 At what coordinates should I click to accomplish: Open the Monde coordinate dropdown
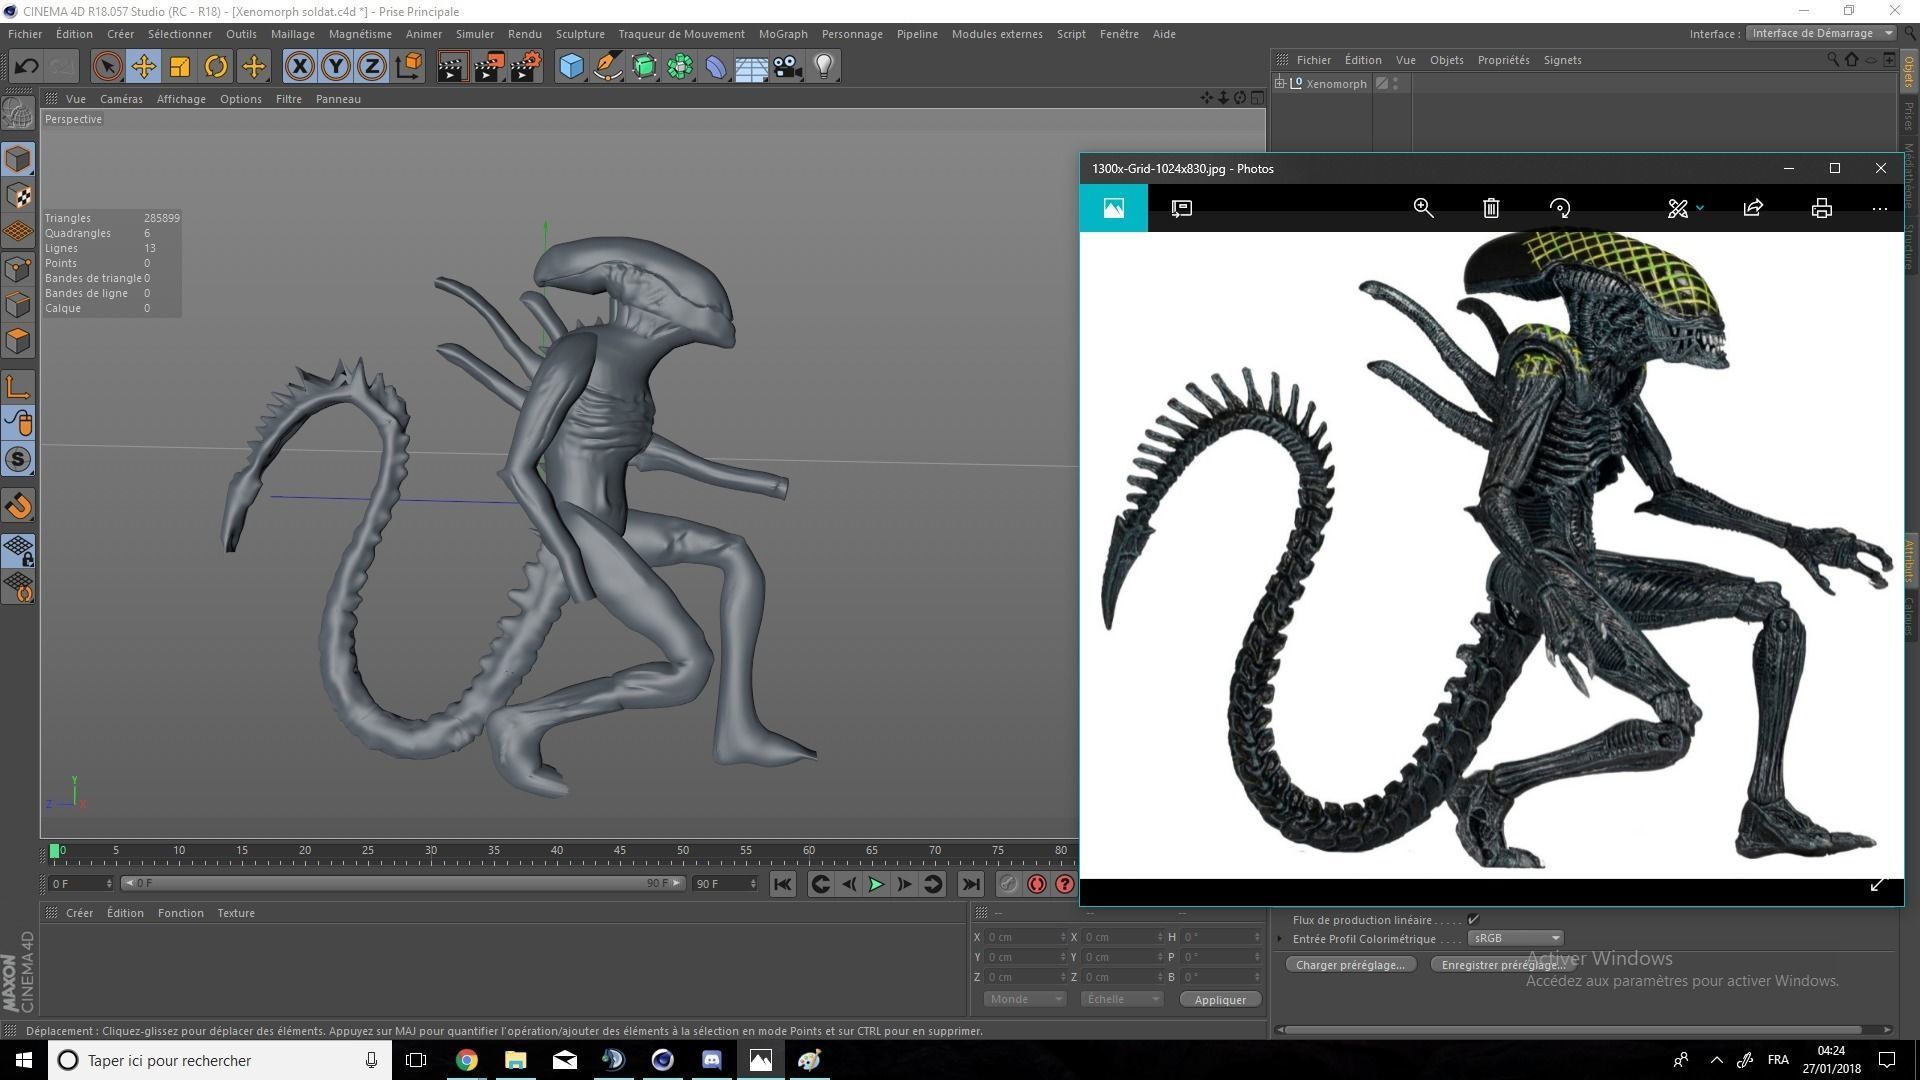(x=1024, y=999)
